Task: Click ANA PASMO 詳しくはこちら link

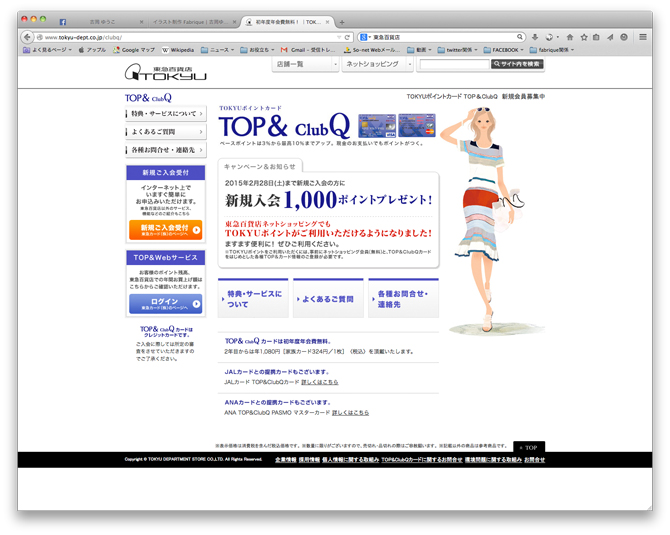Action: [350, 413]
